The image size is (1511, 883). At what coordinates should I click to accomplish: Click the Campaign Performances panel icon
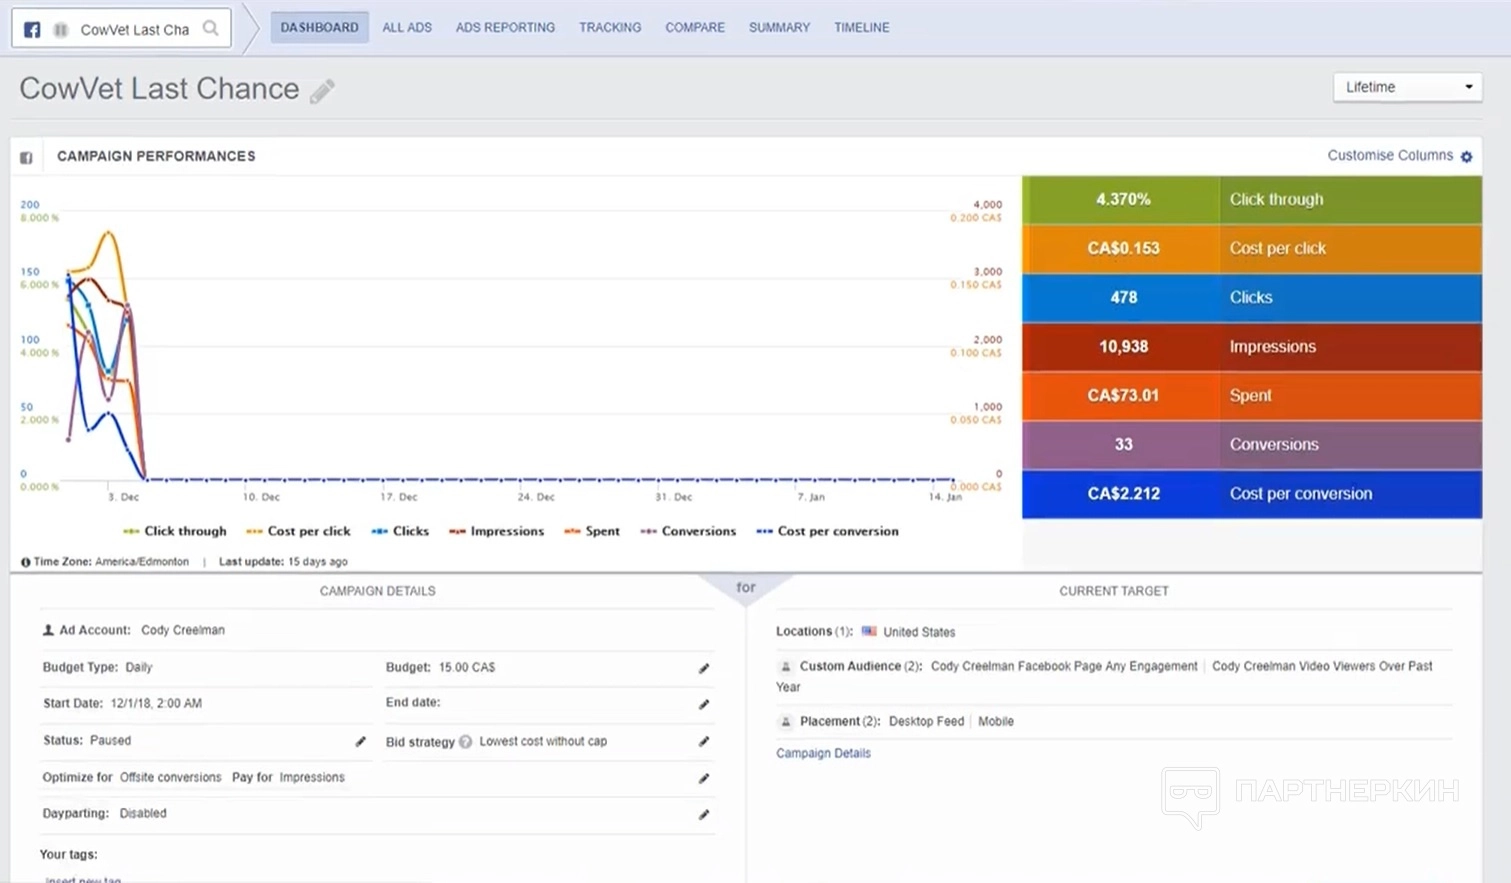(x=26, y=157)
